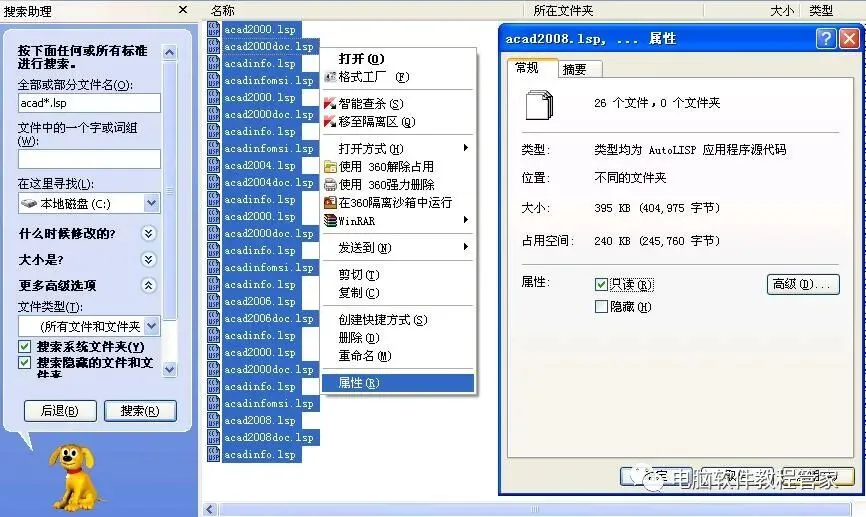
Task: Click the 高级 advanced button
Action: point(803,284)
